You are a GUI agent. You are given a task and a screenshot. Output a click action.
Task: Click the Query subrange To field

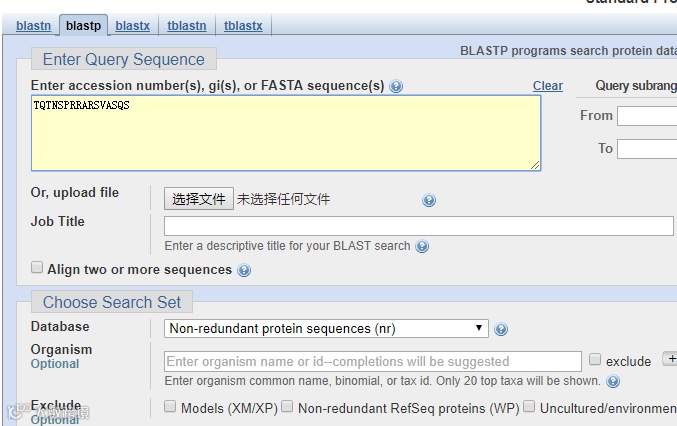coord(647,149)
